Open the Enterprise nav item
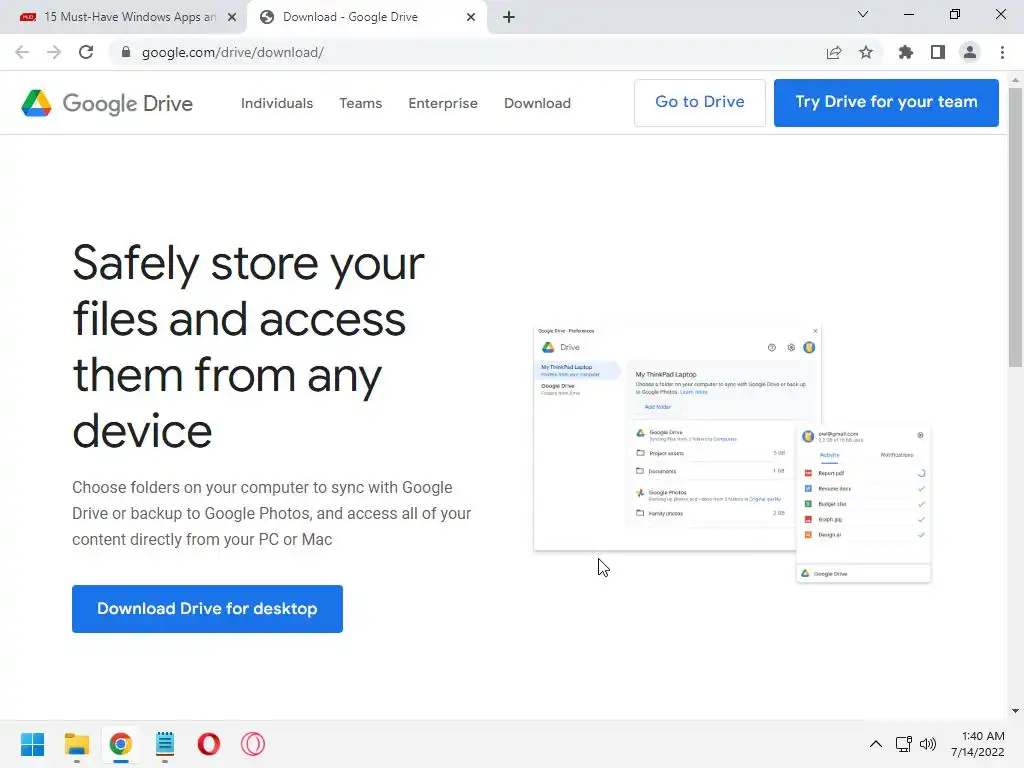The image size is (1024, 768). click(443, 103)
